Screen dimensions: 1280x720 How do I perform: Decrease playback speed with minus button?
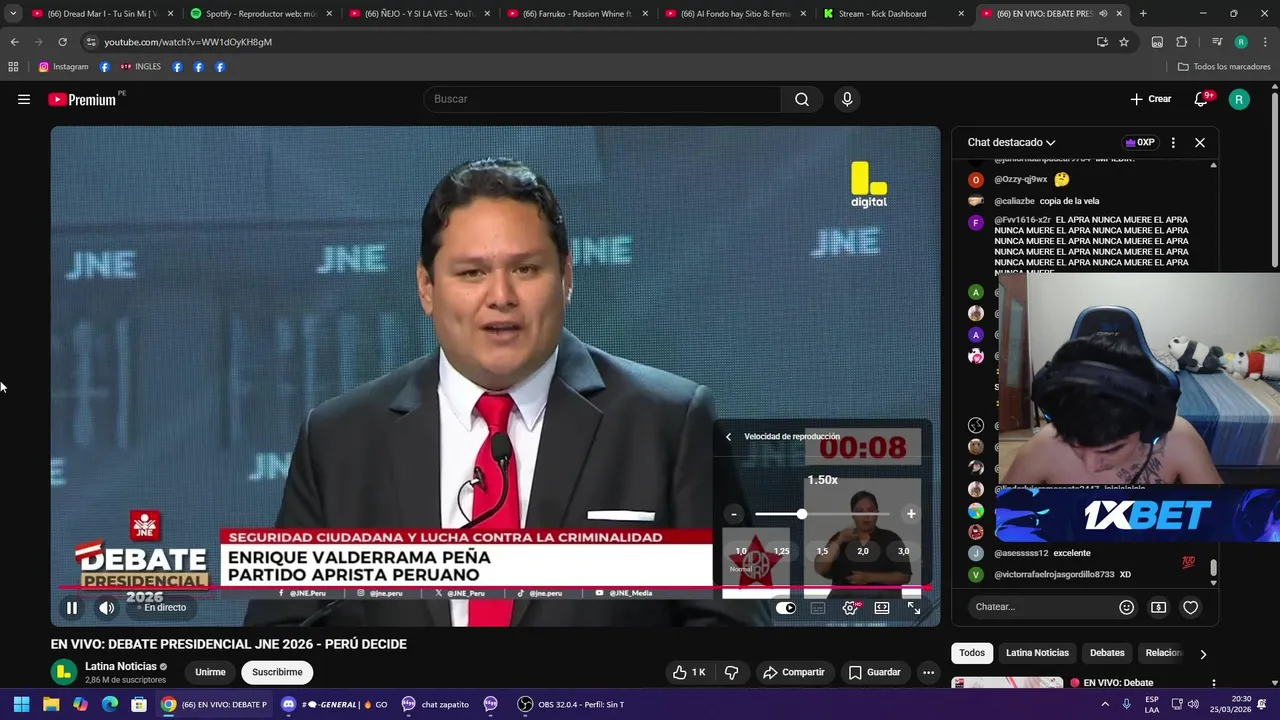(734, 514)
